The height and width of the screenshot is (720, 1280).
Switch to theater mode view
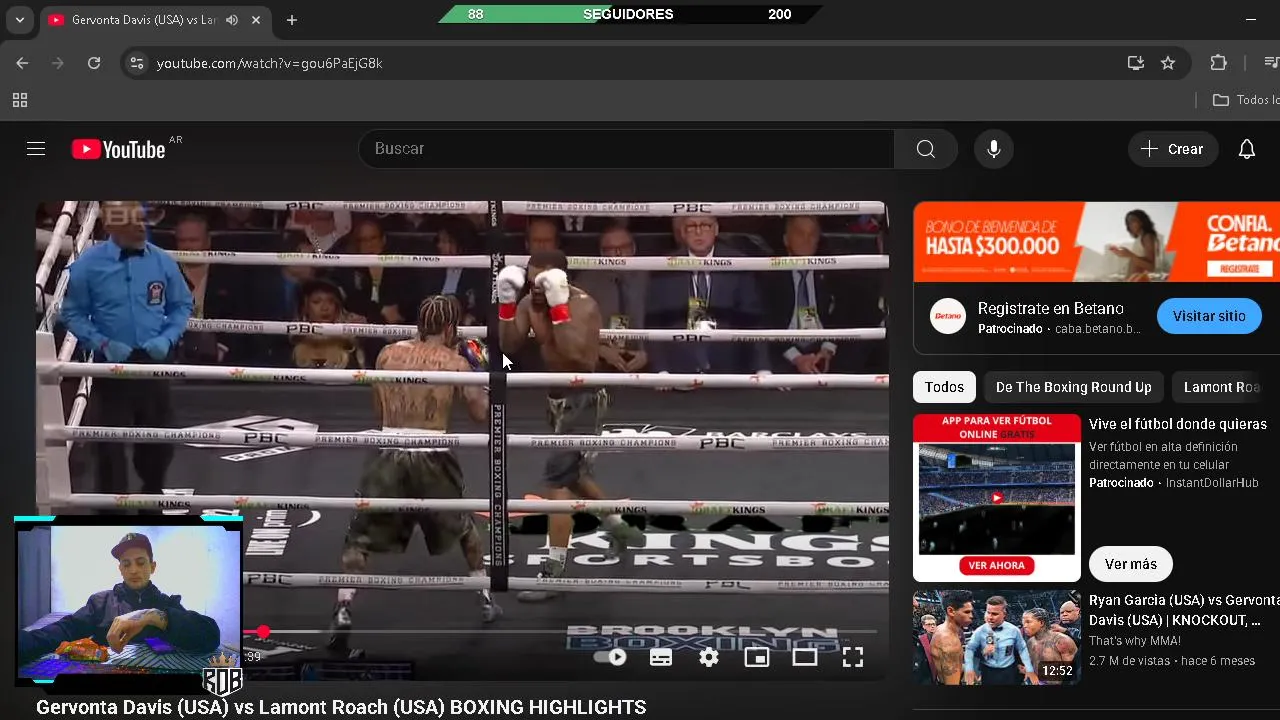coord(805,657)
